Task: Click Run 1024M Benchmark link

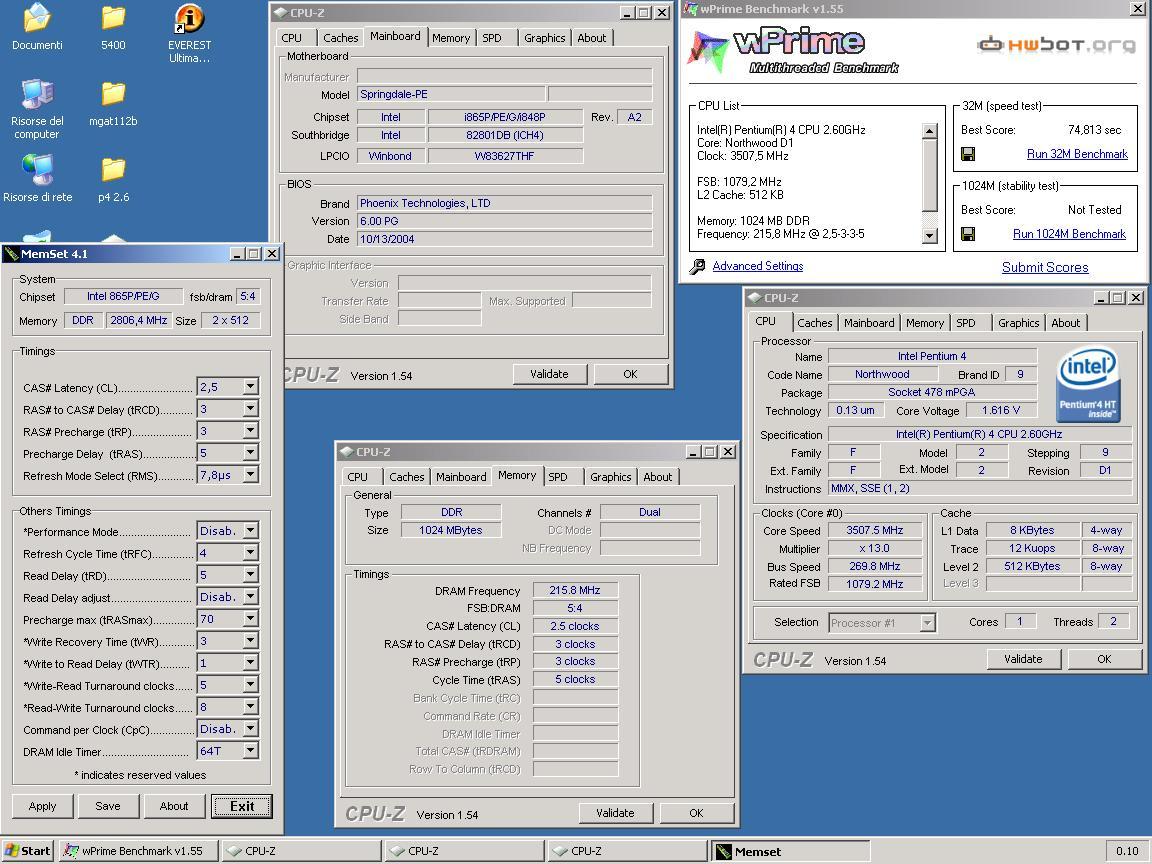Action: [x=1069, y=234]
